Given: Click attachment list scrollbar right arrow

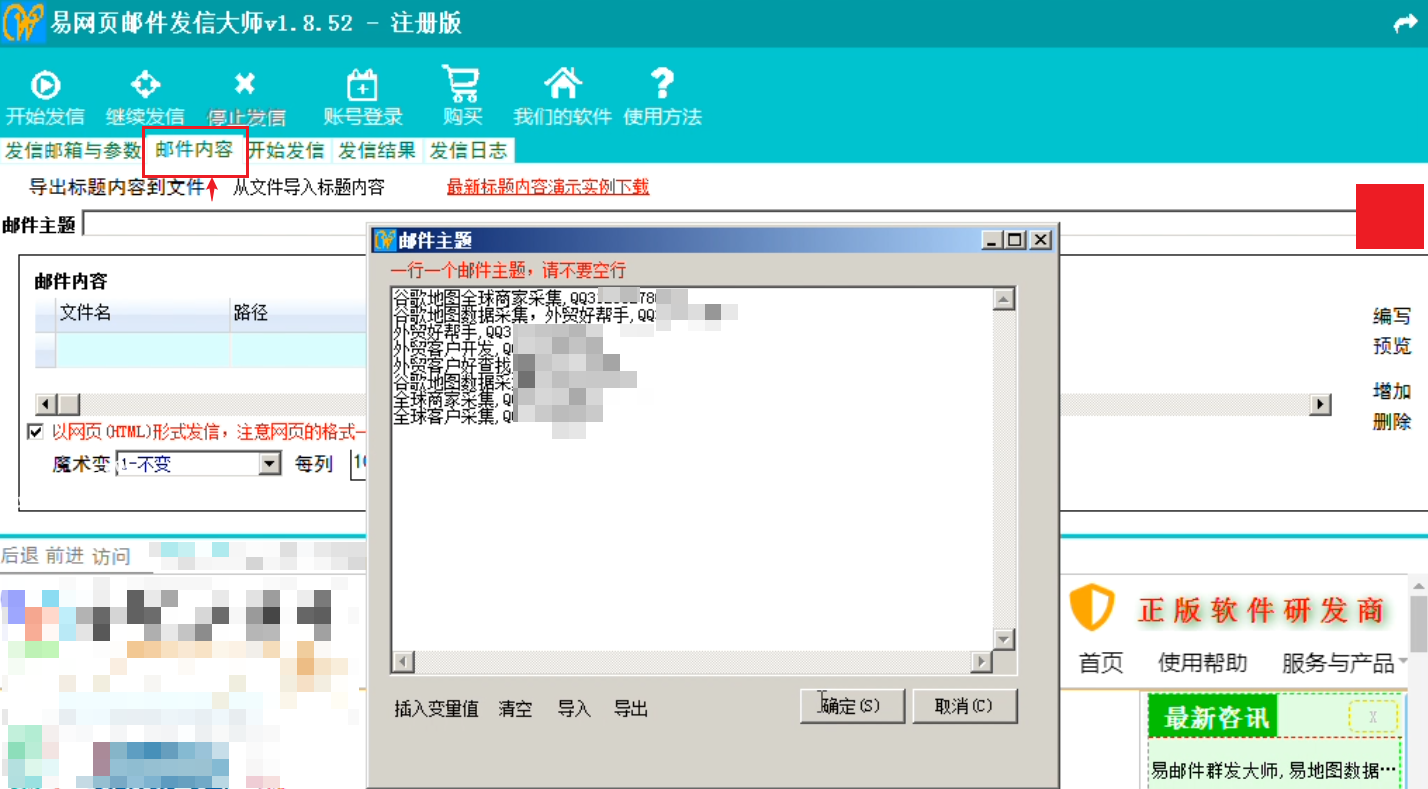Looking at the screenshot, I should coord(1321,404).
